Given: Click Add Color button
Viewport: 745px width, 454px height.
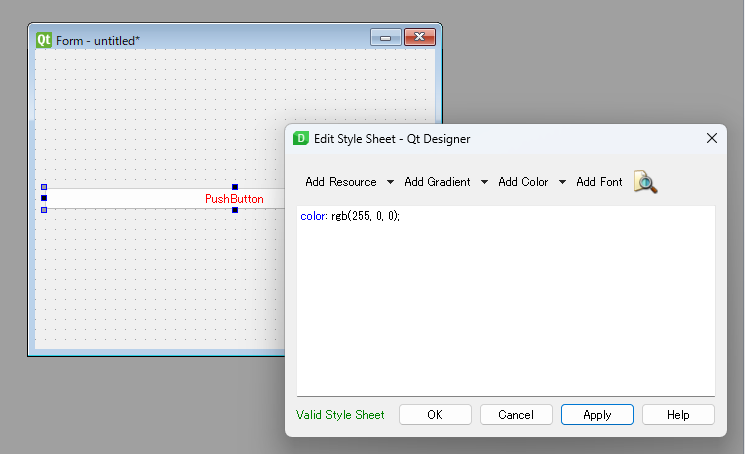Looking at the screenshot, I should [523, 182].
